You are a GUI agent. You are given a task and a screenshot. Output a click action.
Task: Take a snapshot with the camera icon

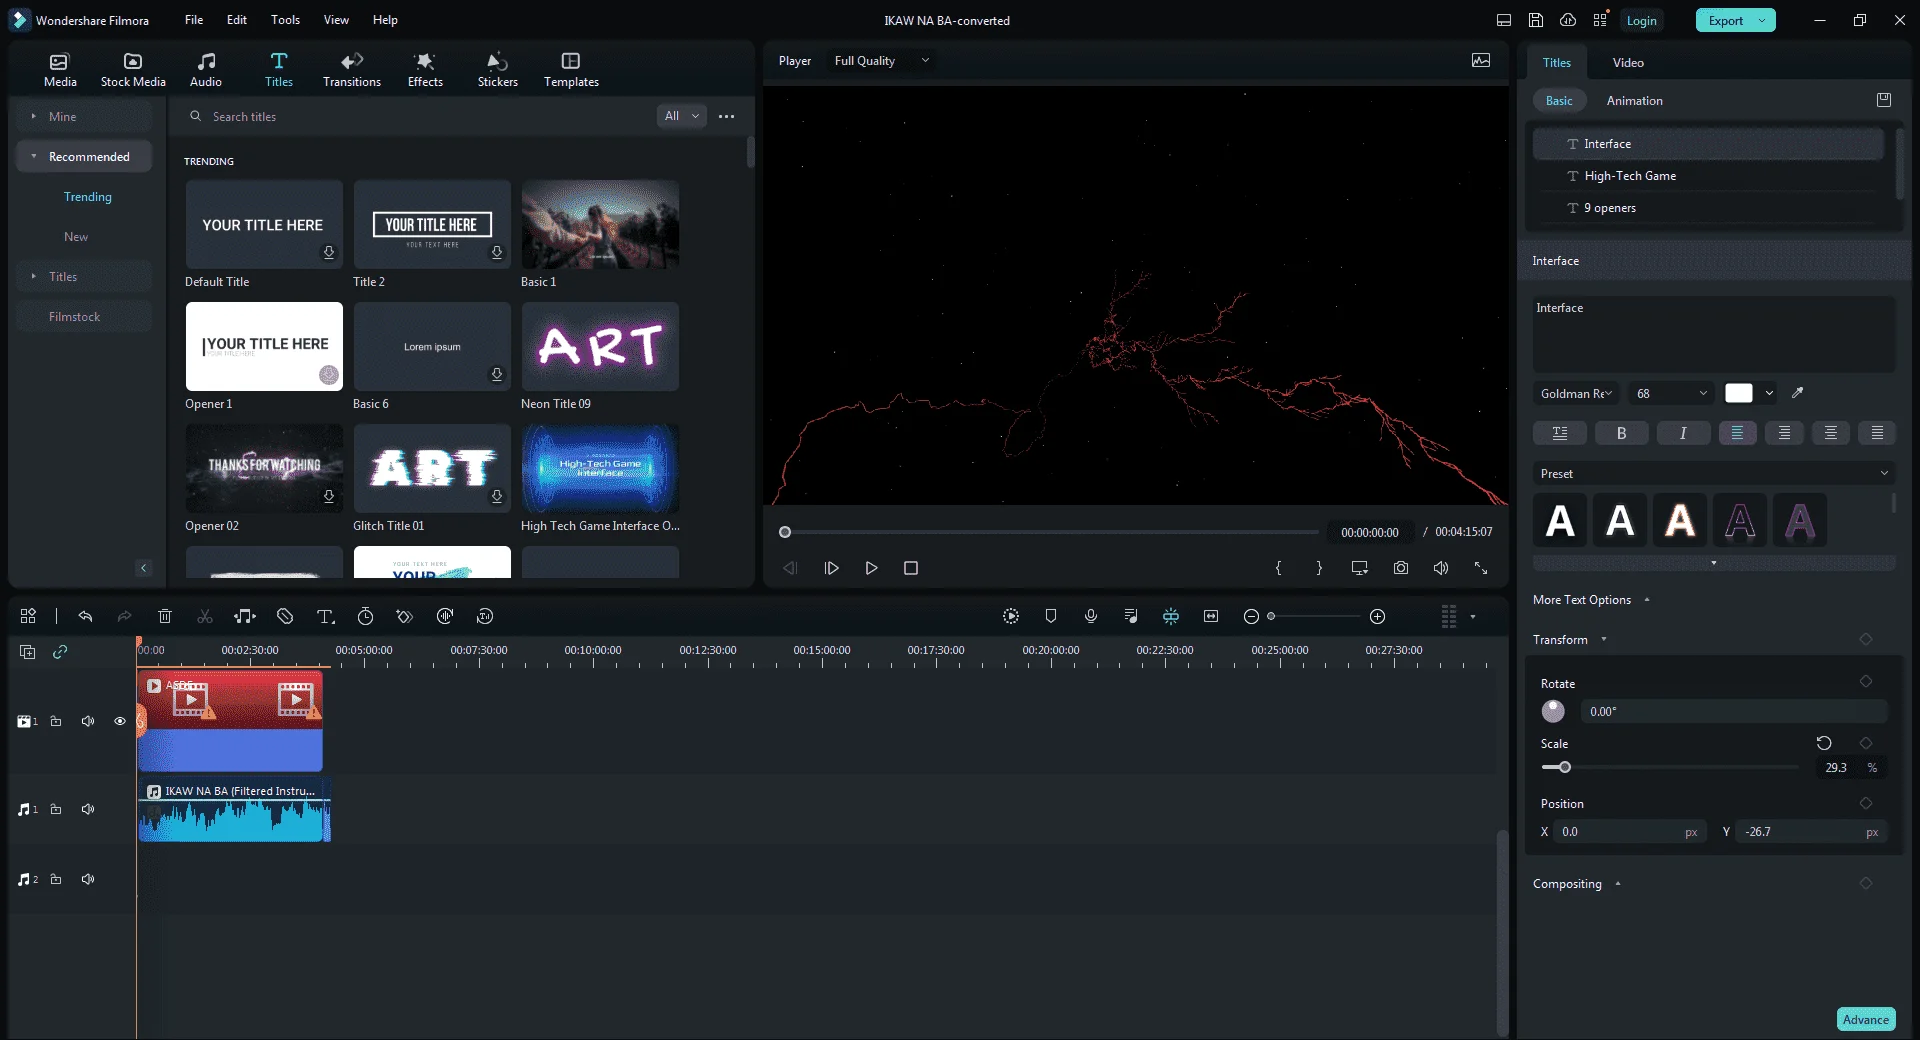1401,567
